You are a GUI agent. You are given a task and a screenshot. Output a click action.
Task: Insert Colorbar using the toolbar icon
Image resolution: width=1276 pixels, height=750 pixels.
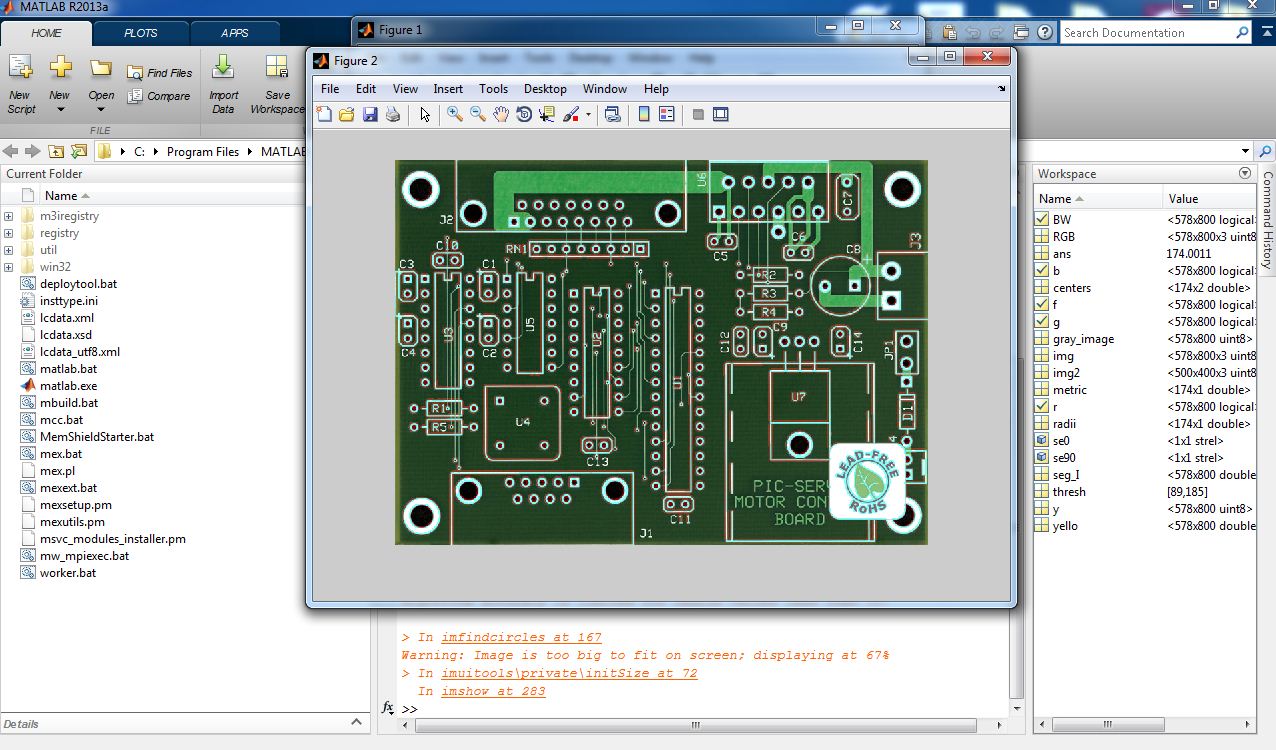[x=644, y=115]
